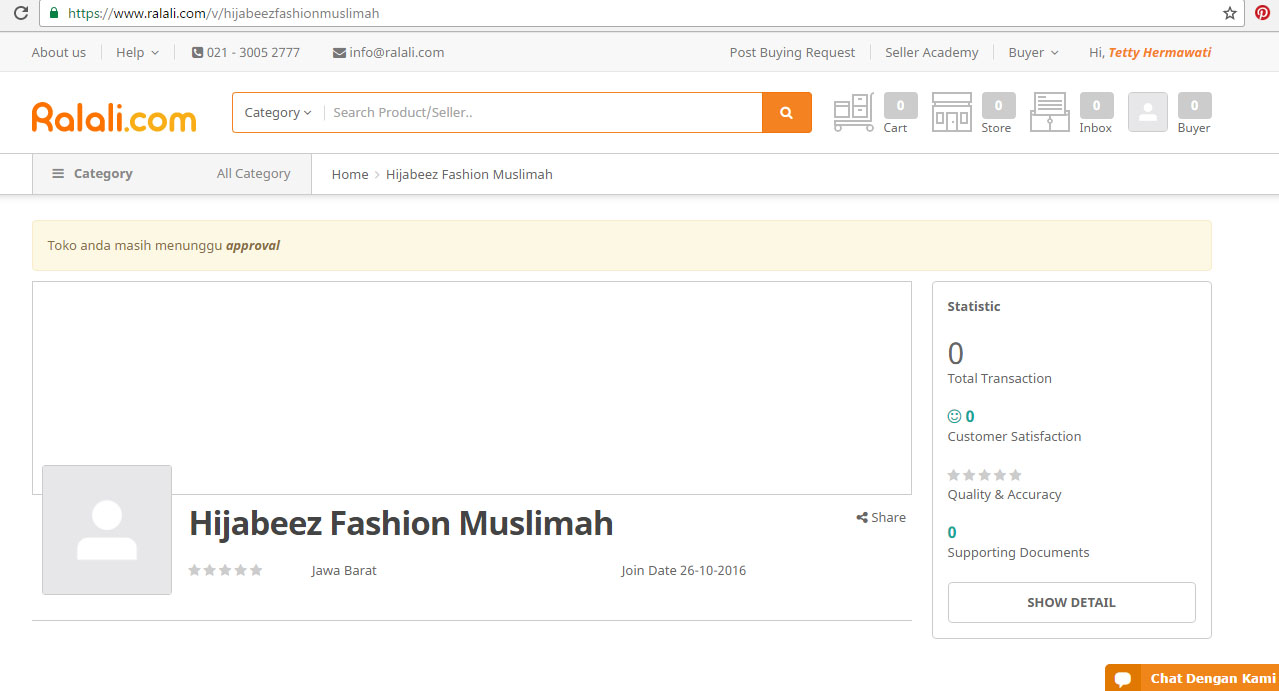Screen dimensions: 1279x691
Task: Click the Pinterest extension icon
Action: coord(1262,13)
